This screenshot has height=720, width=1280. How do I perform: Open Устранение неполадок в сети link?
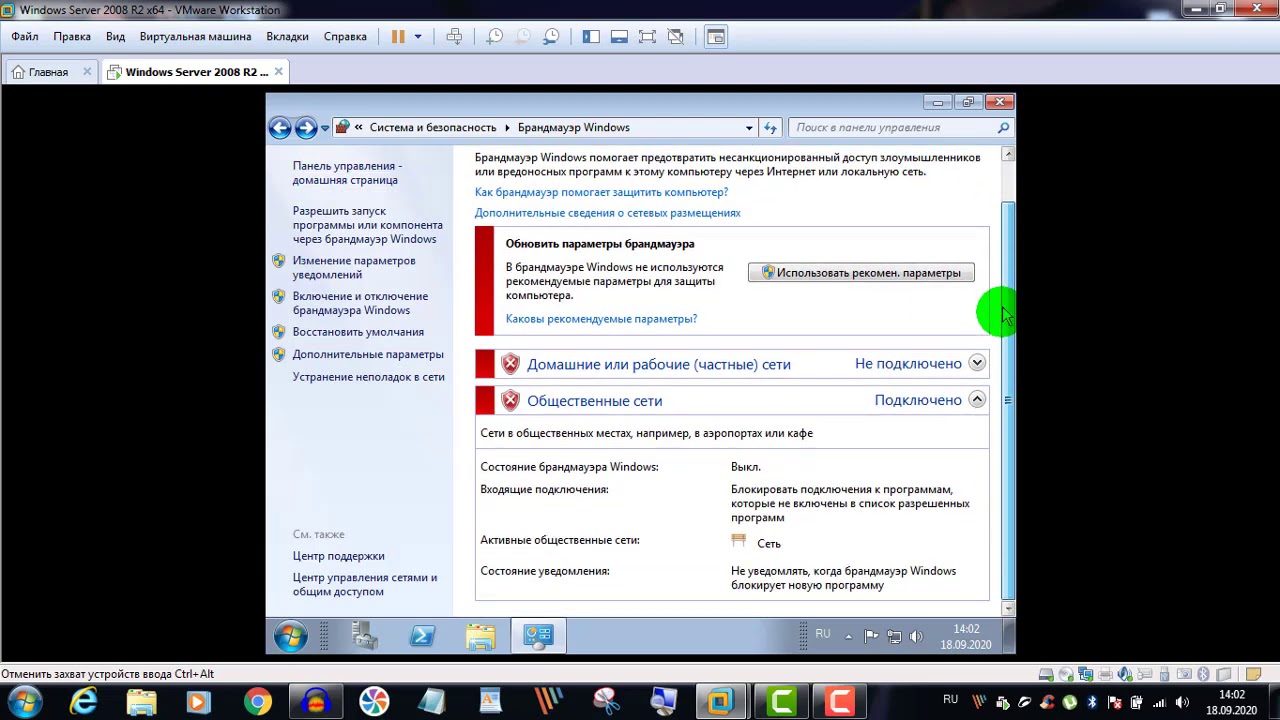[x=368, y=377]
